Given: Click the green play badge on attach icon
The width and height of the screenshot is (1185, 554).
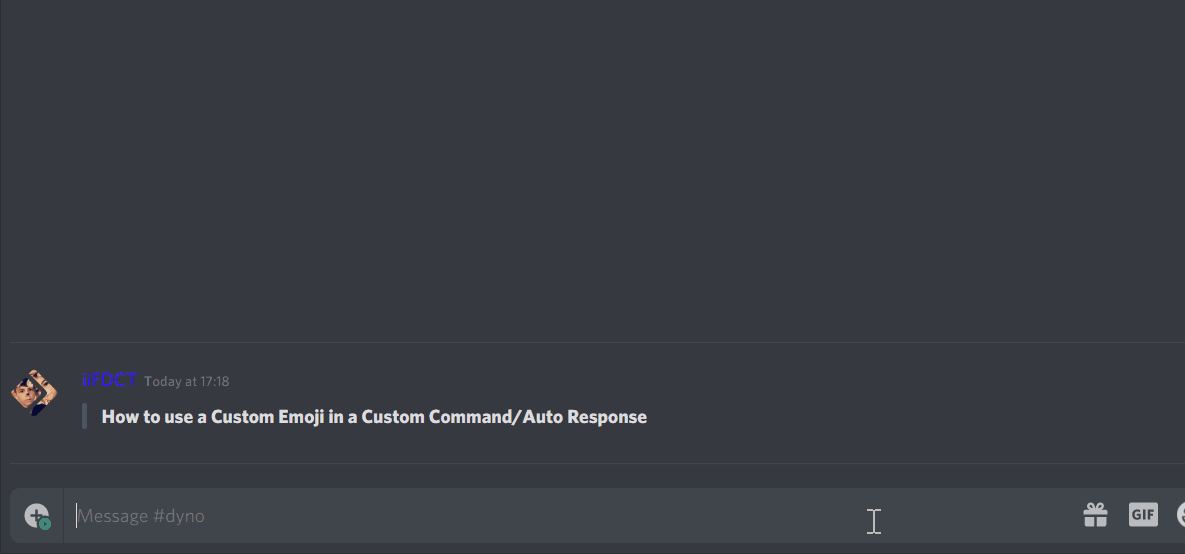Looking at the screenshot, I should point(45,523).
